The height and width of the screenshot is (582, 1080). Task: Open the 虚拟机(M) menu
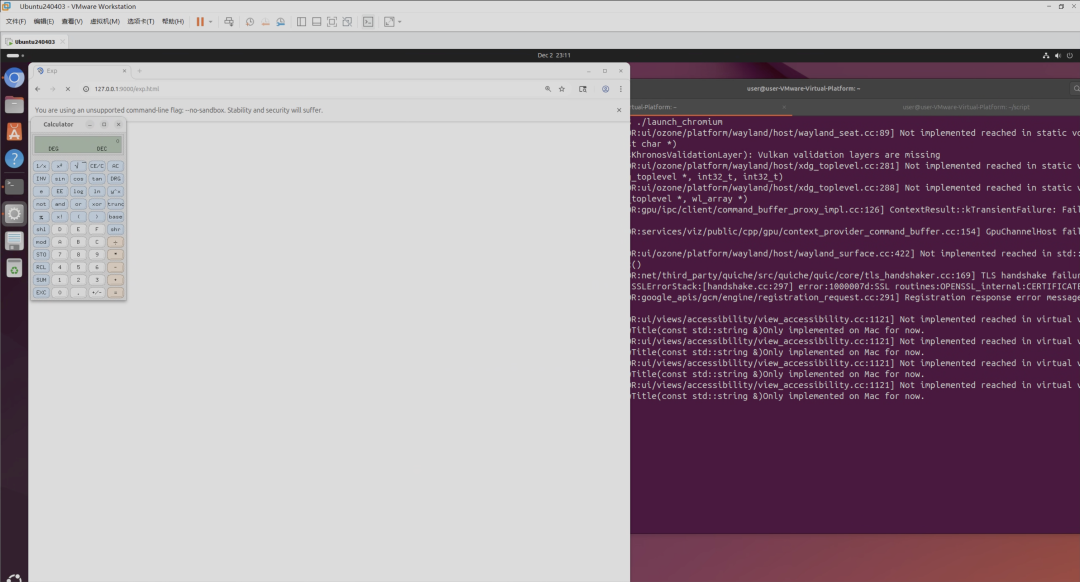(105, 21)
